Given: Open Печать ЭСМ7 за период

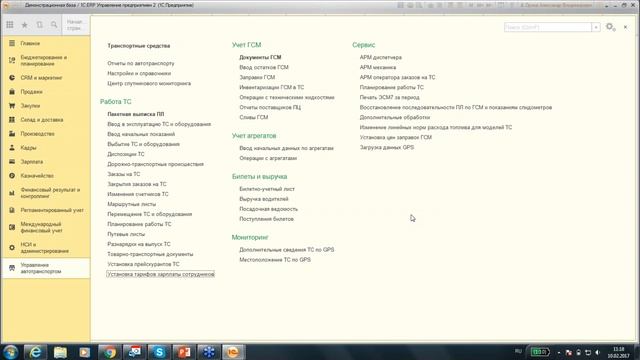Looking at the screenshot, I should click(389, 98).
